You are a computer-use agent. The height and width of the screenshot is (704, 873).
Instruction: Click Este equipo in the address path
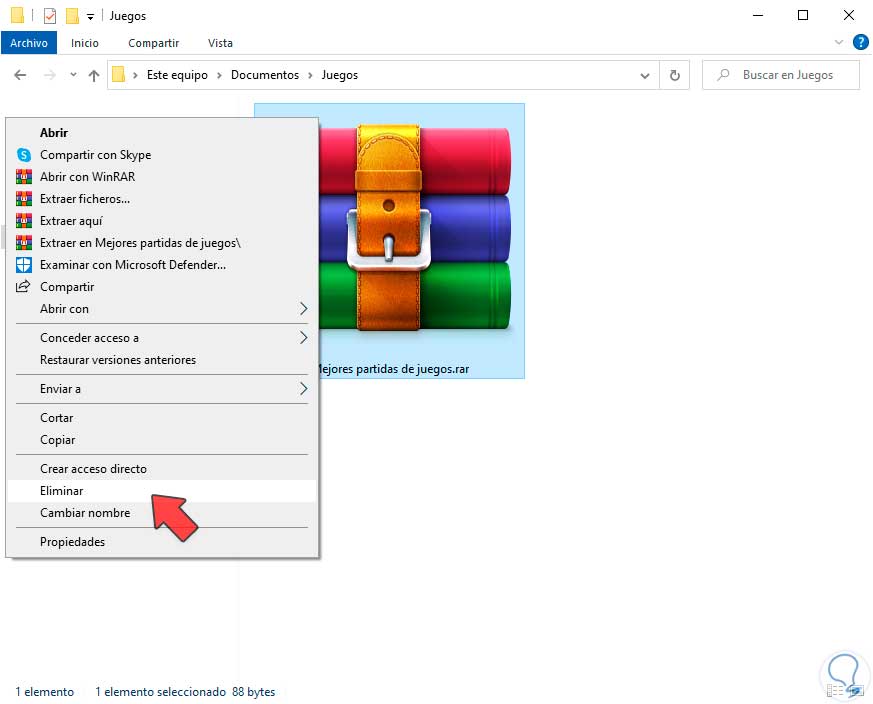tap(177, 75)
